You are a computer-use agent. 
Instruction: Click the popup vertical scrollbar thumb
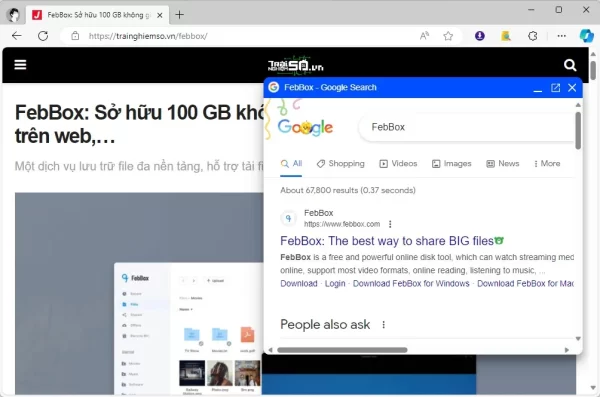tap(578, 131)
